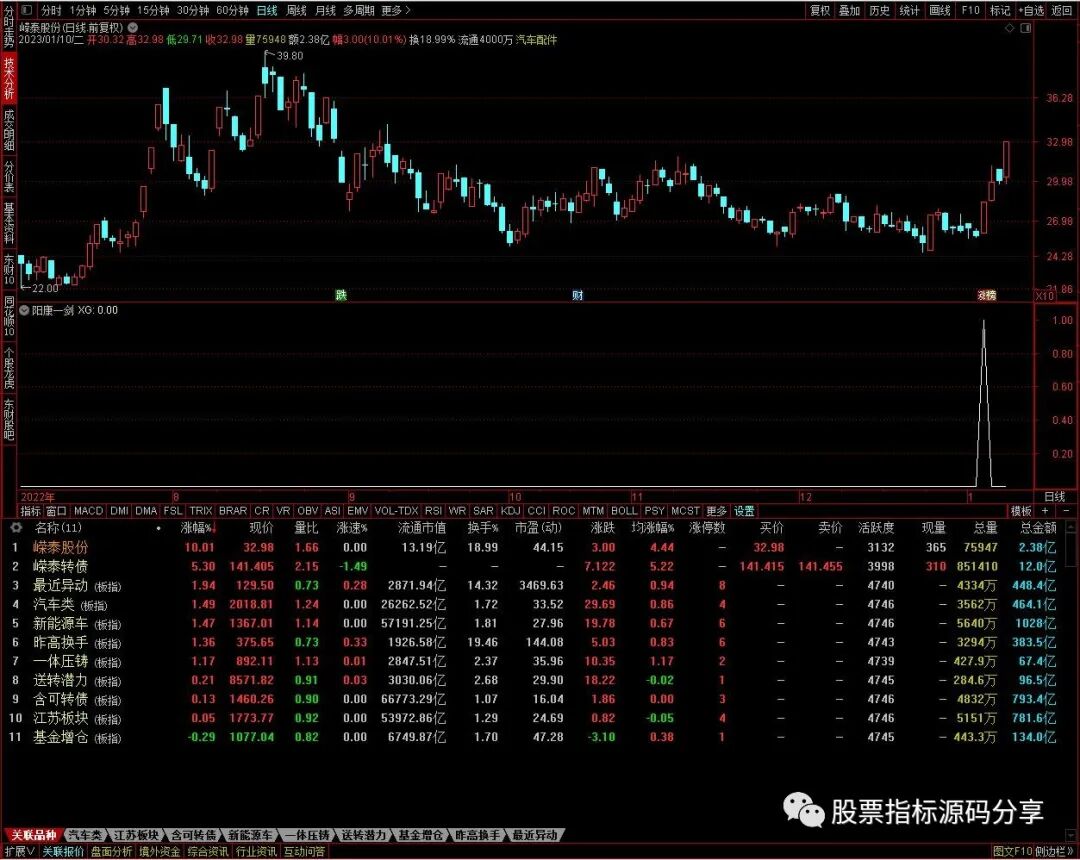Select the RSI indicator
Image resolution: width=1080 pixels, height=860 pixels.
point(433,511)
